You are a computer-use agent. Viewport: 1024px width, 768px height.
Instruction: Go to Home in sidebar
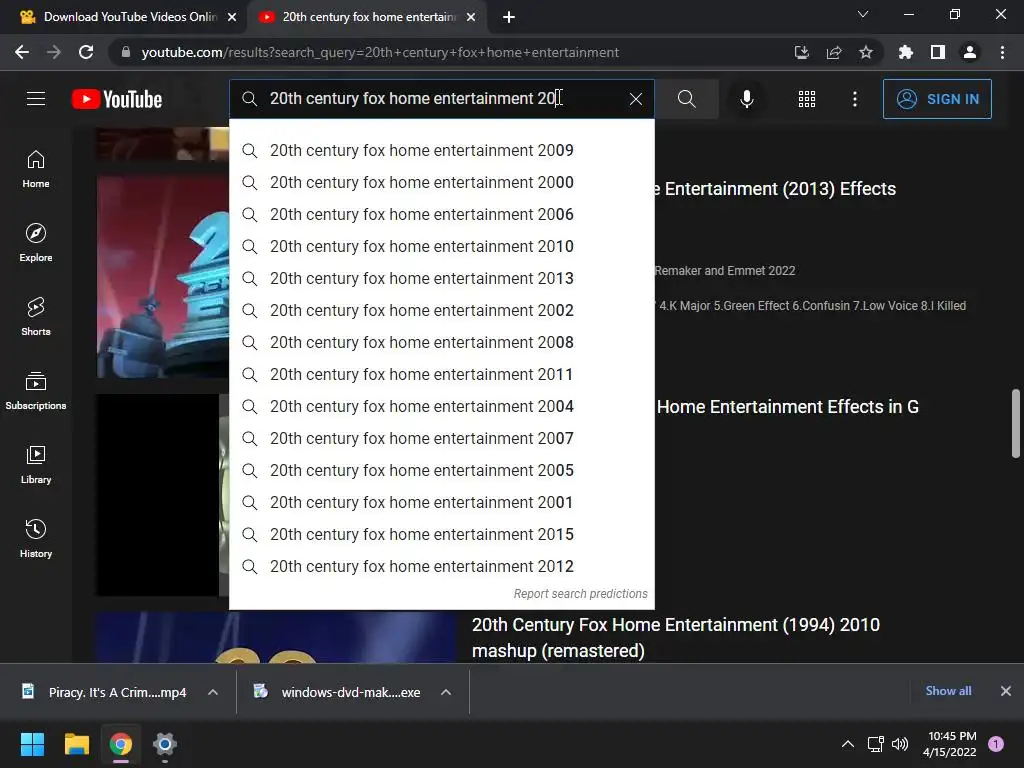(x=36, y=169)
